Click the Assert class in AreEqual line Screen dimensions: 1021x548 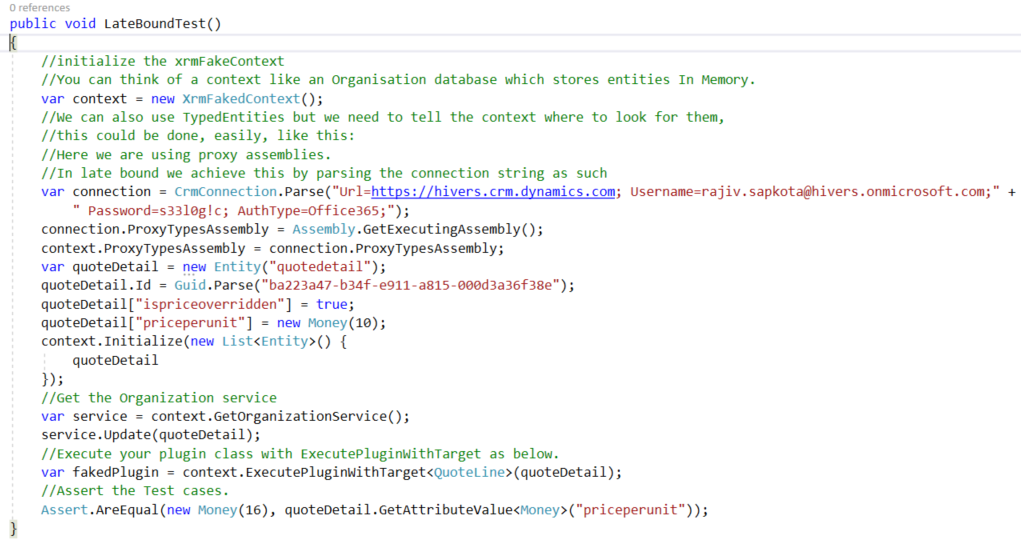pyautogui.click(x=64, y=510)
